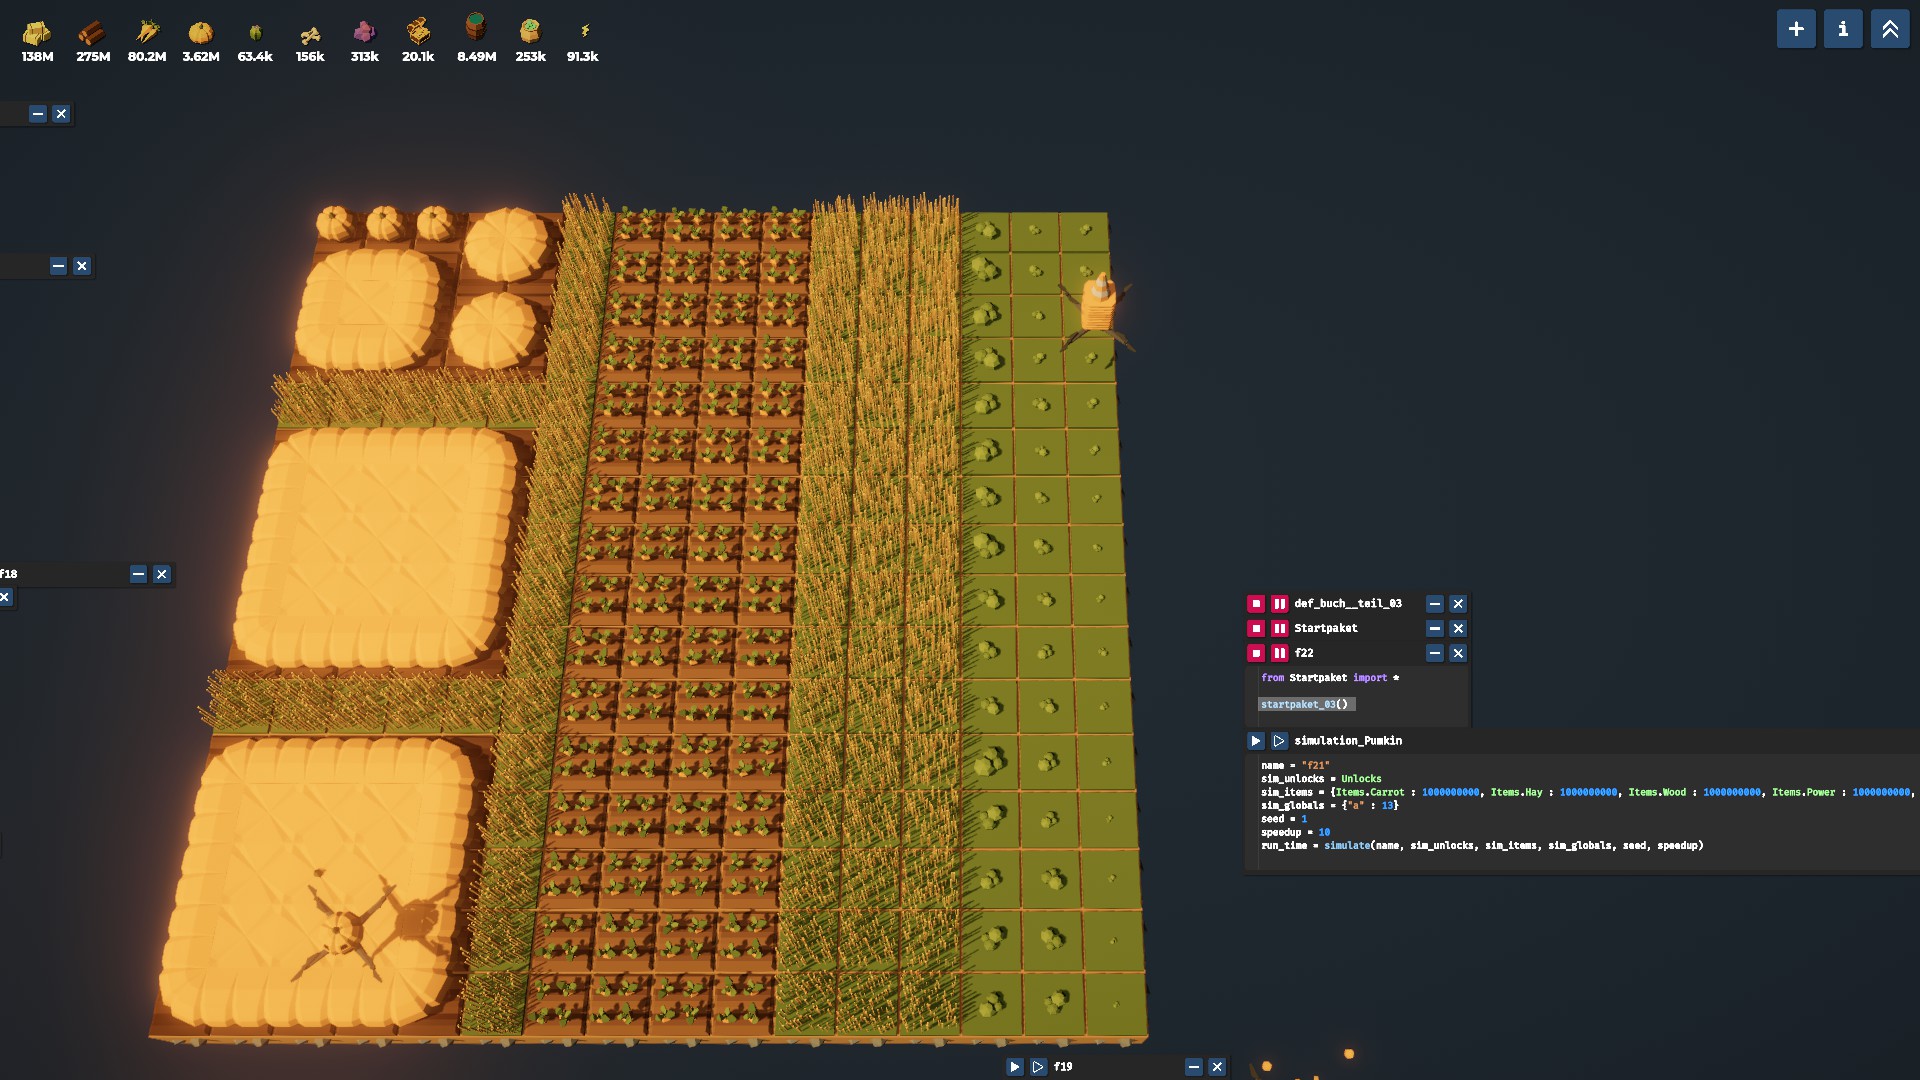Image resolution: width=1920 pixels, height=1080 pixels.
Task: Create a new window with plus button
Action: click(x=1795, y=29)
